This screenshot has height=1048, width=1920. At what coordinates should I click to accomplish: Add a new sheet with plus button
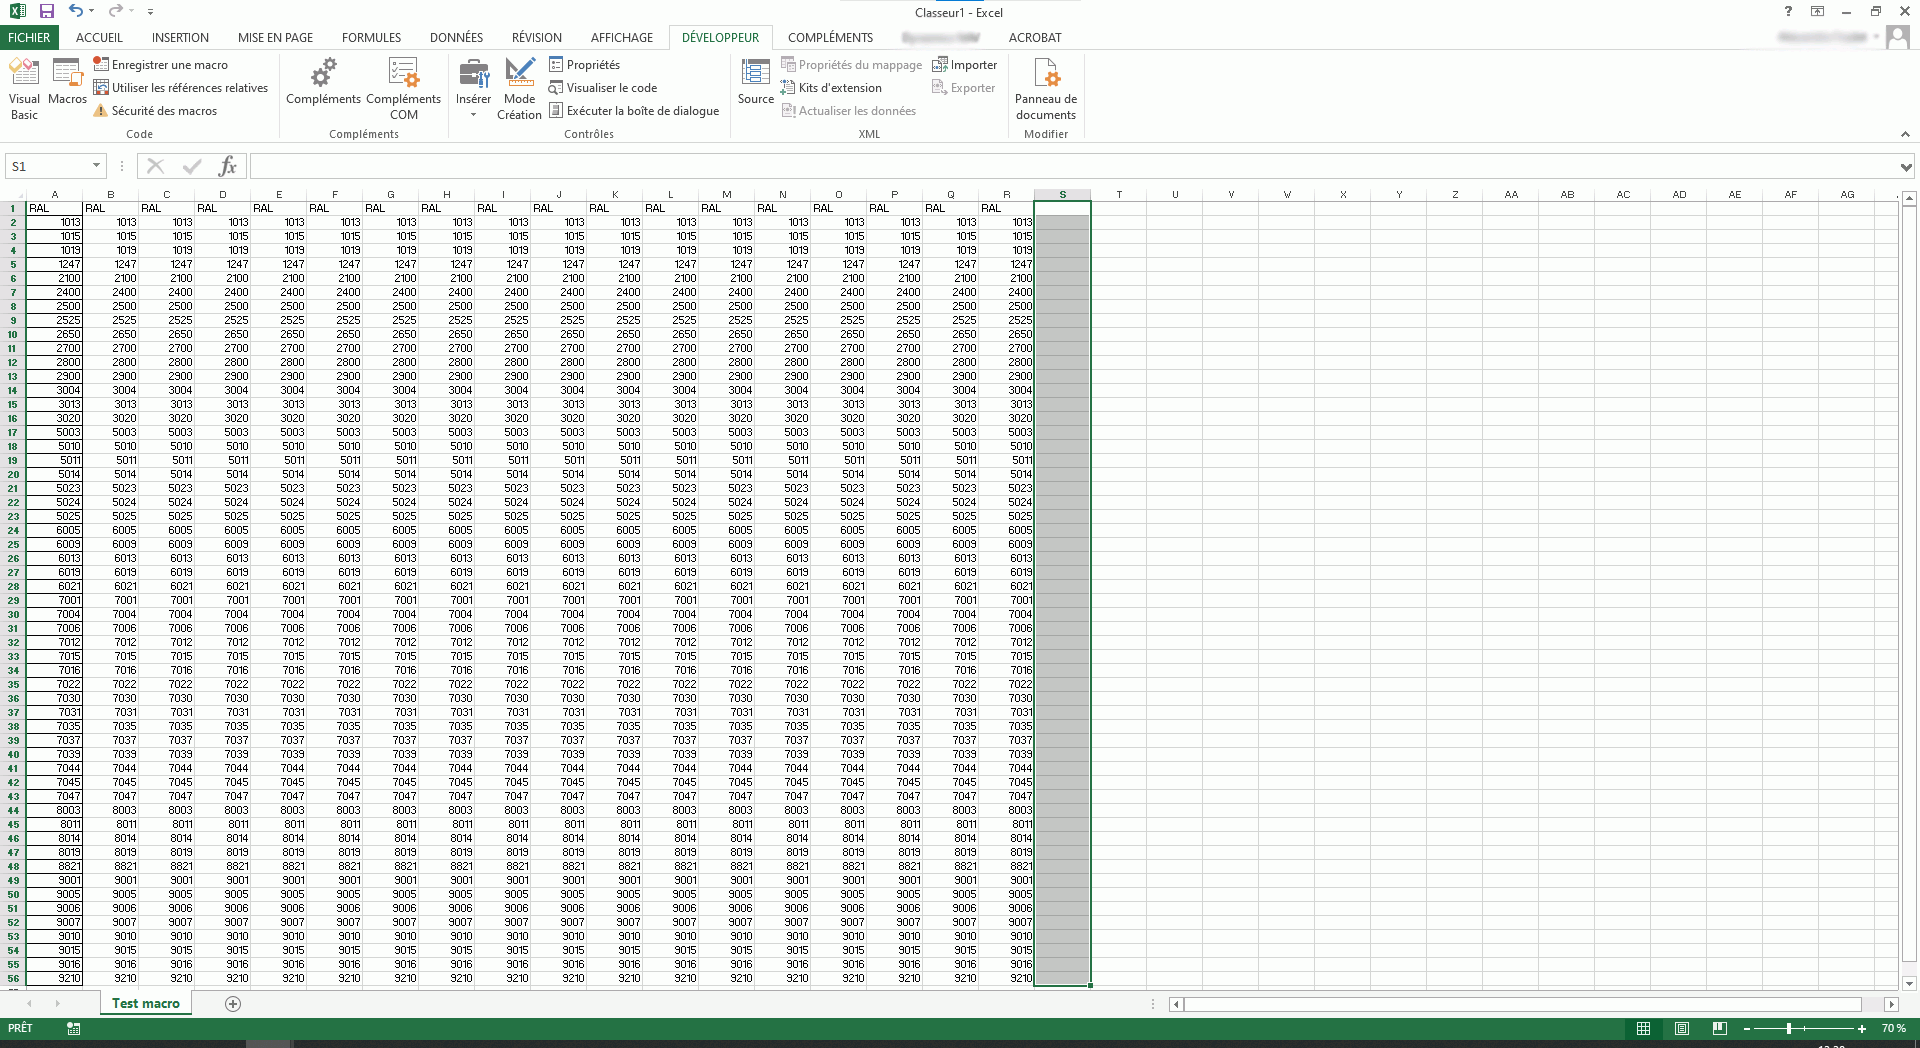[x=233, y=1004]
